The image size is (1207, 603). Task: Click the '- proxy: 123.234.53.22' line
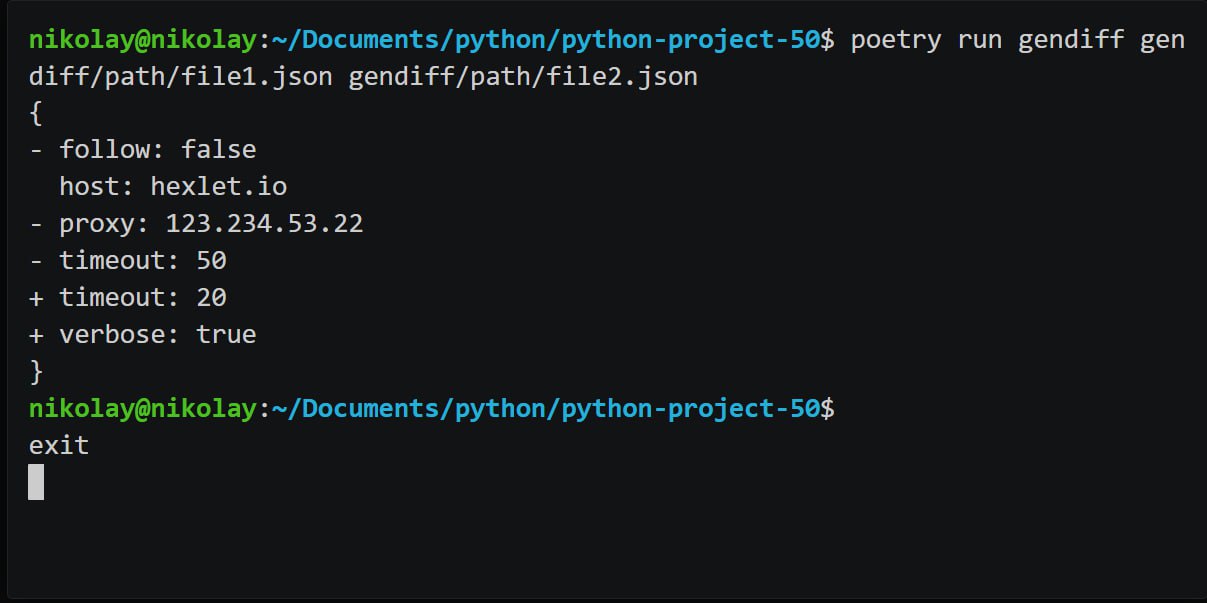point(196,224)
